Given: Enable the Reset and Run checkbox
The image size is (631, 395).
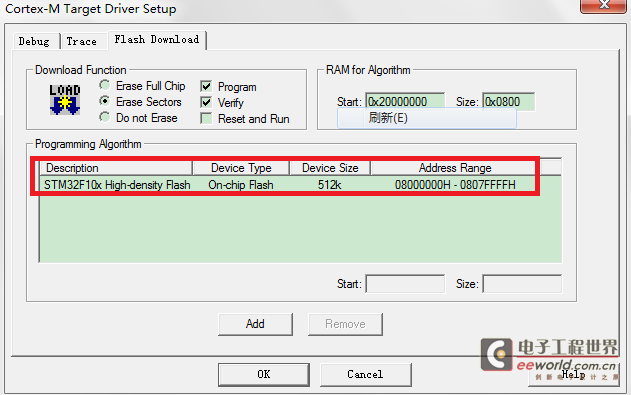Looking at the screenshot, I should (206, 119).
